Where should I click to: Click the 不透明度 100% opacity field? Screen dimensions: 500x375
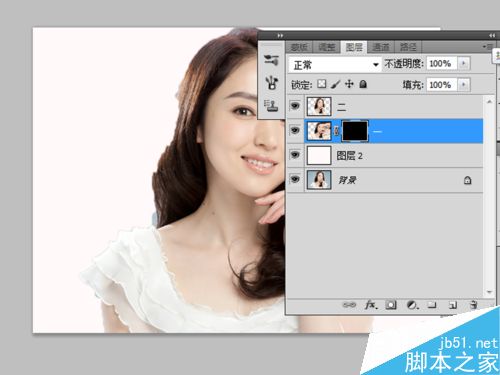pyautogui.click(x=441, y=63)
